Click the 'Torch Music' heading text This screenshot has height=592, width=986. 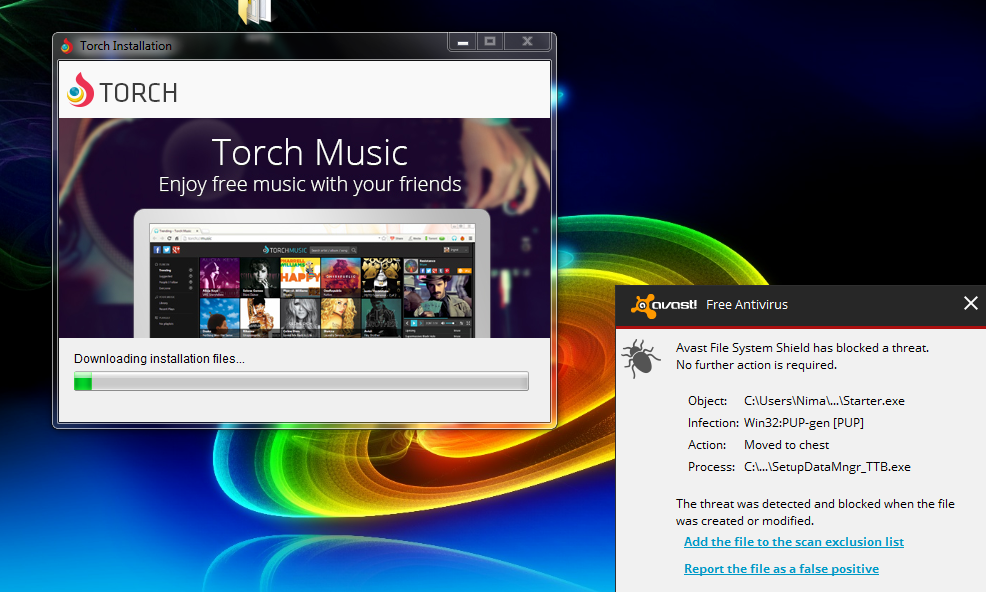pyautogui.click(x=310, y=153)
